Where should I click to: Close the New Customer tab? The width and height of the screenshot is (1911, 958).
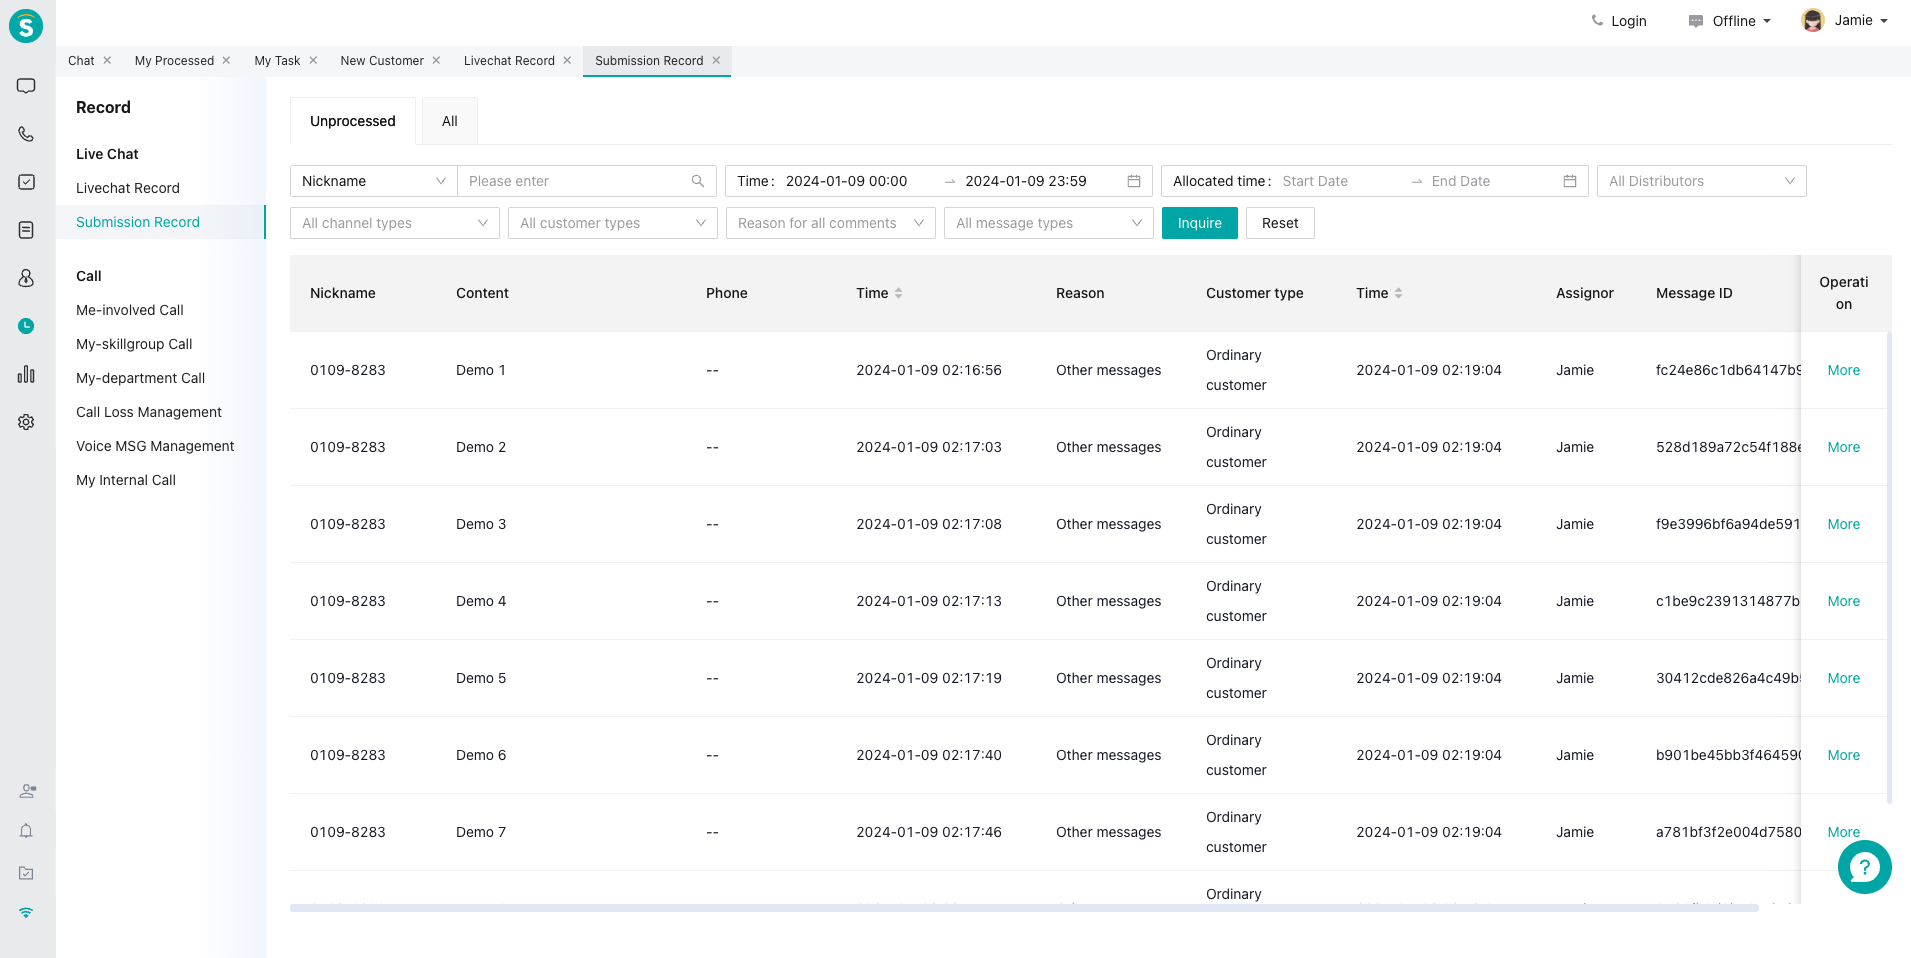pos(436,60)
